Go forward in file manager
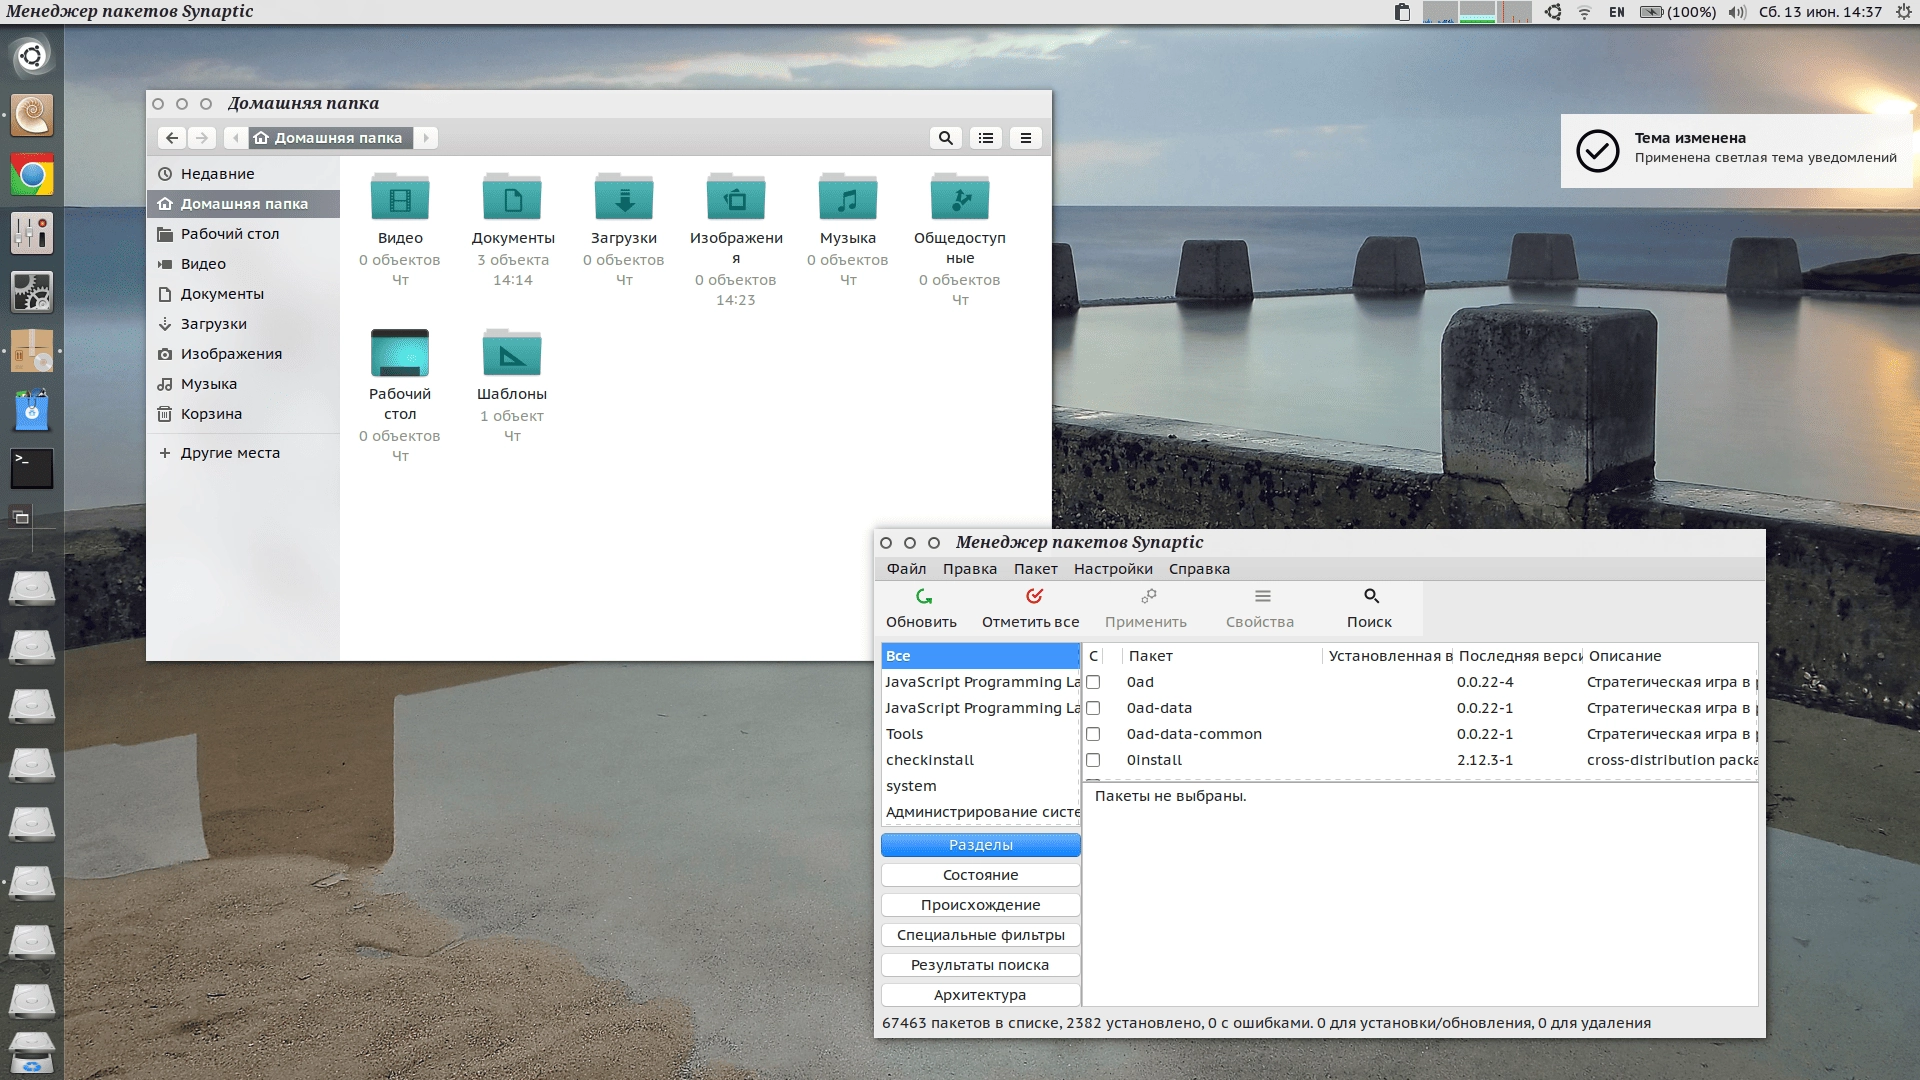This screenshot has width=1920, height=1080. 202,138
